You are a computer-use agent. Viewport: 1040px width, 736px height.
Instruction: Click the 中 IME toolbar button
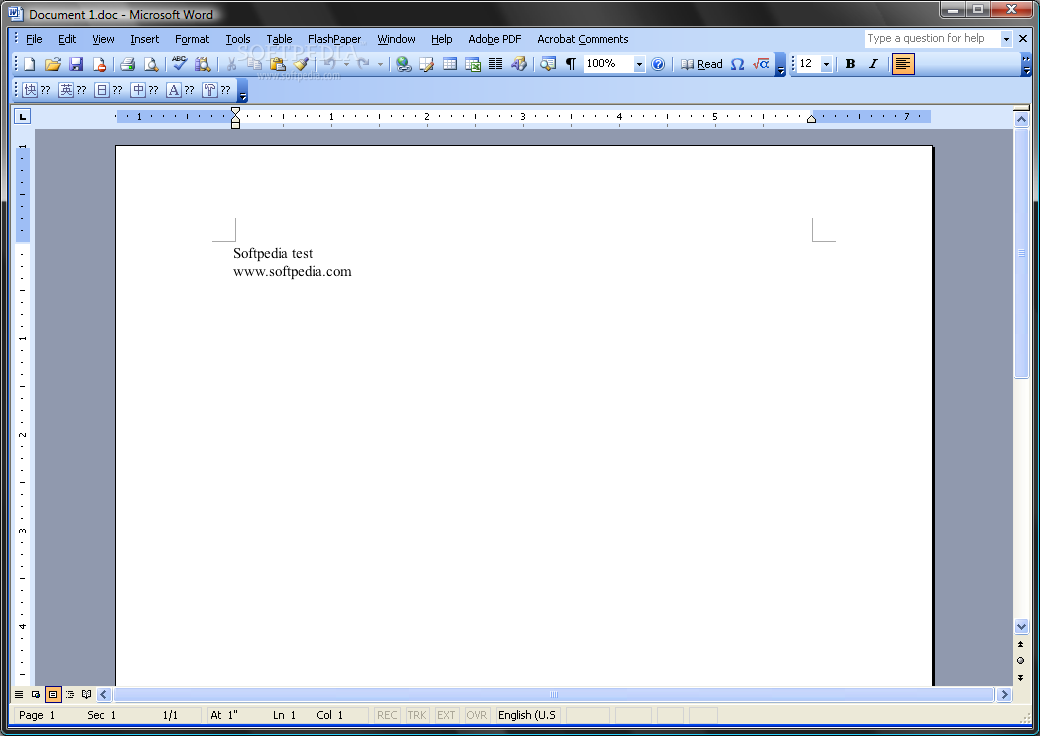[145, 90]
